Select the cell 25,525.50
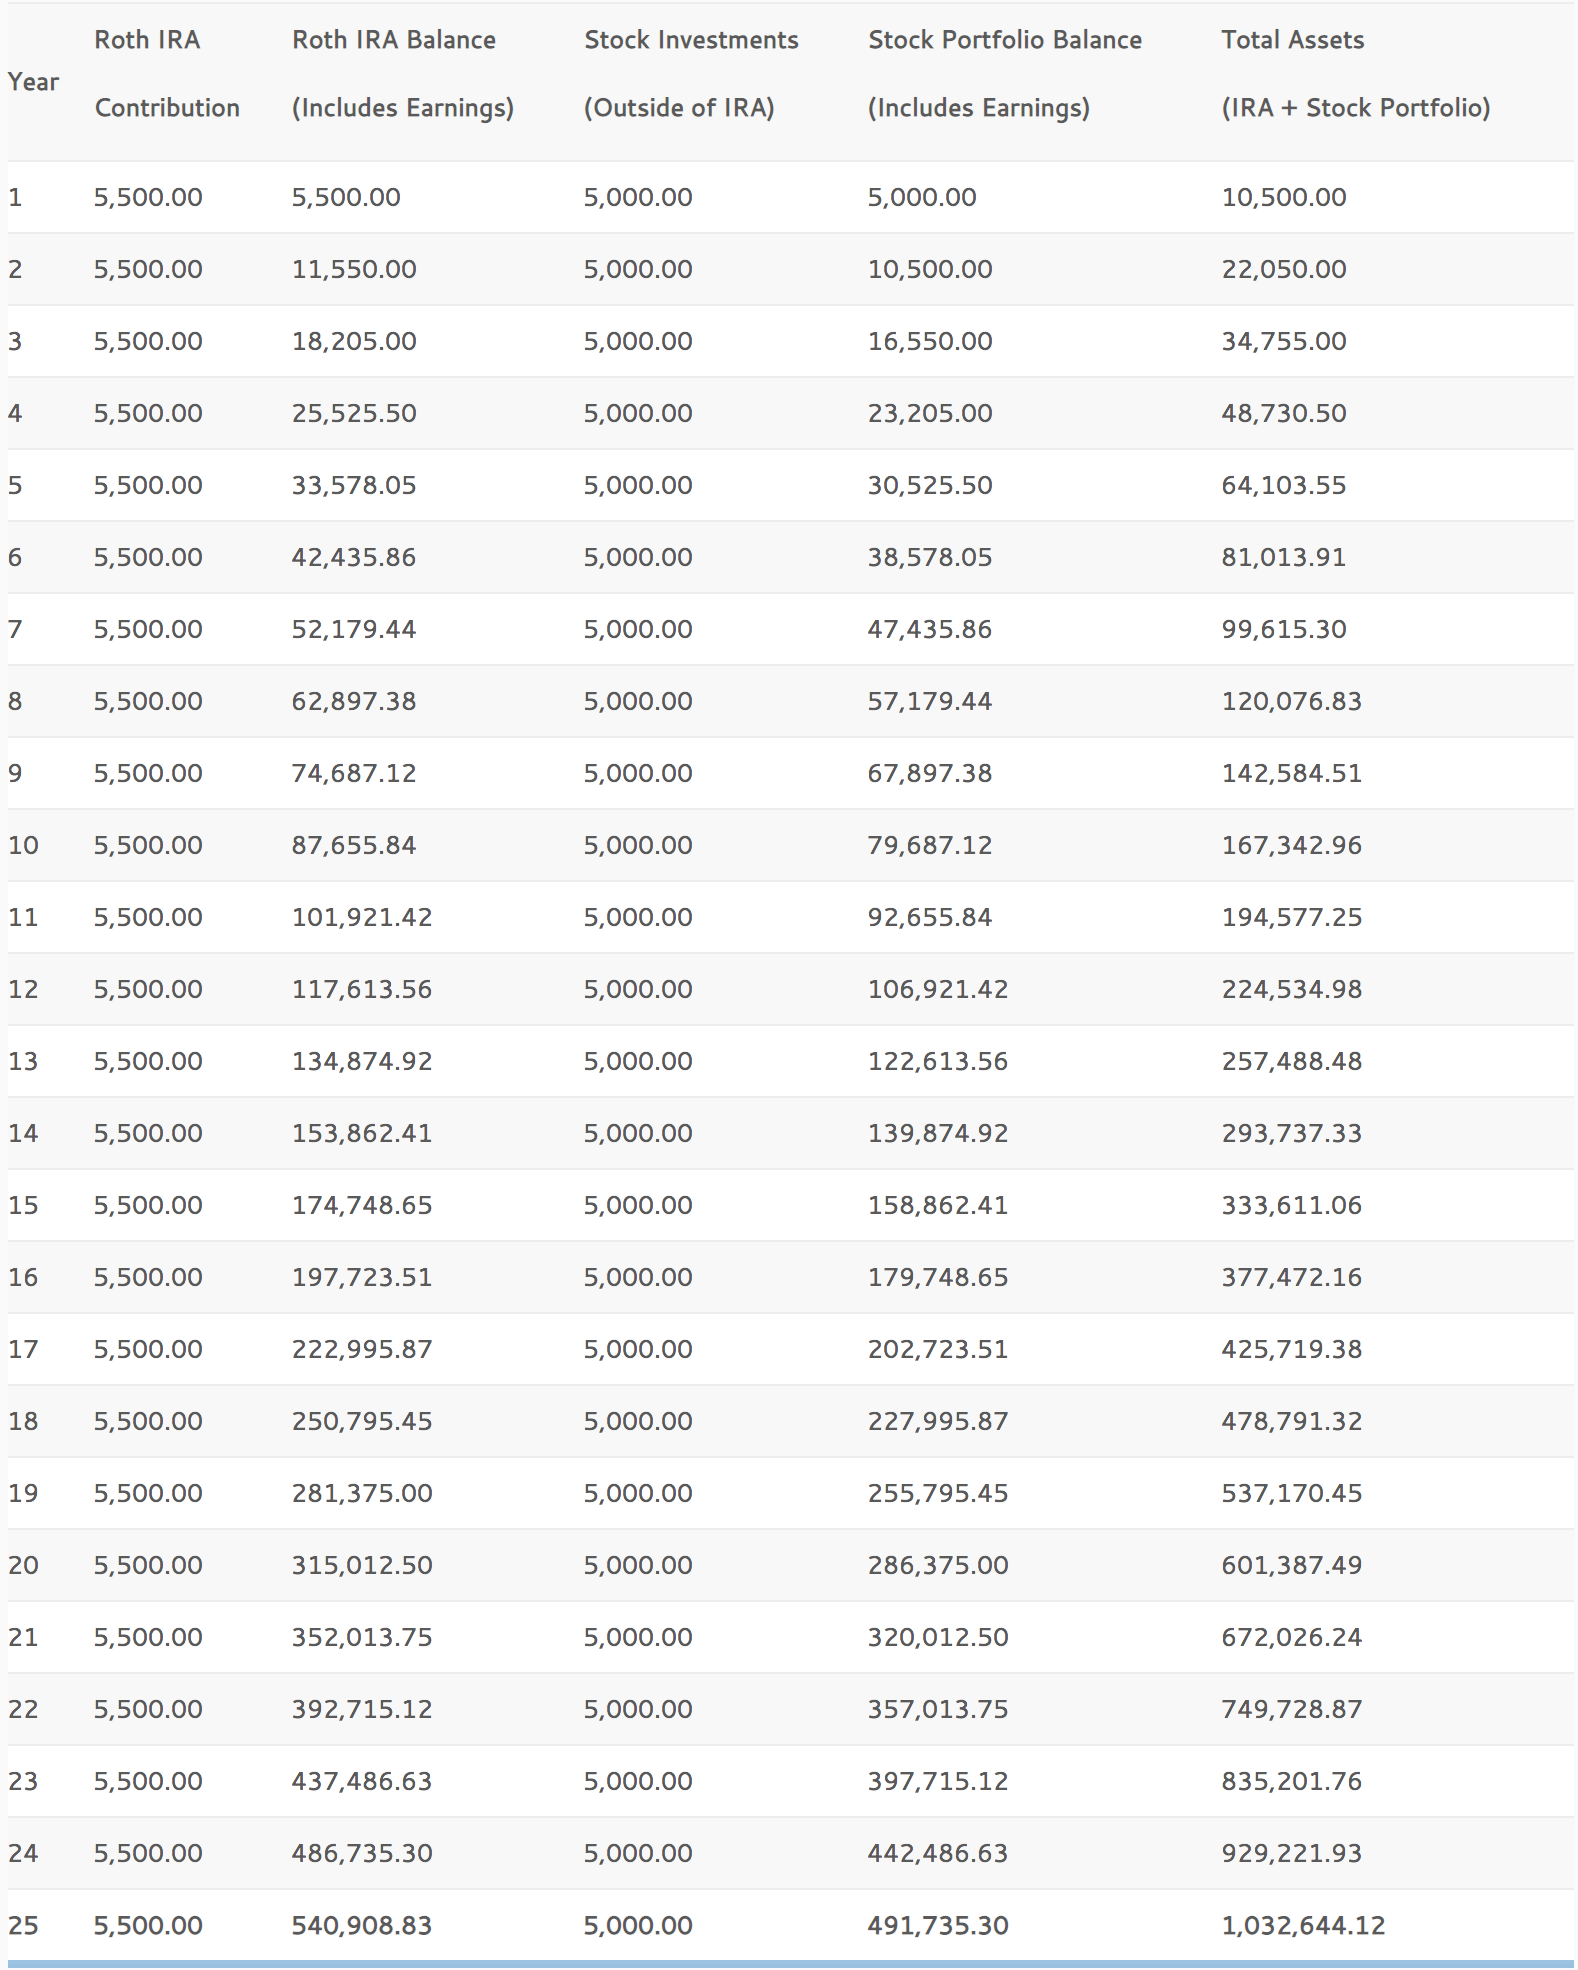This screenshot has height=1970, width=1578. (354, 413)
